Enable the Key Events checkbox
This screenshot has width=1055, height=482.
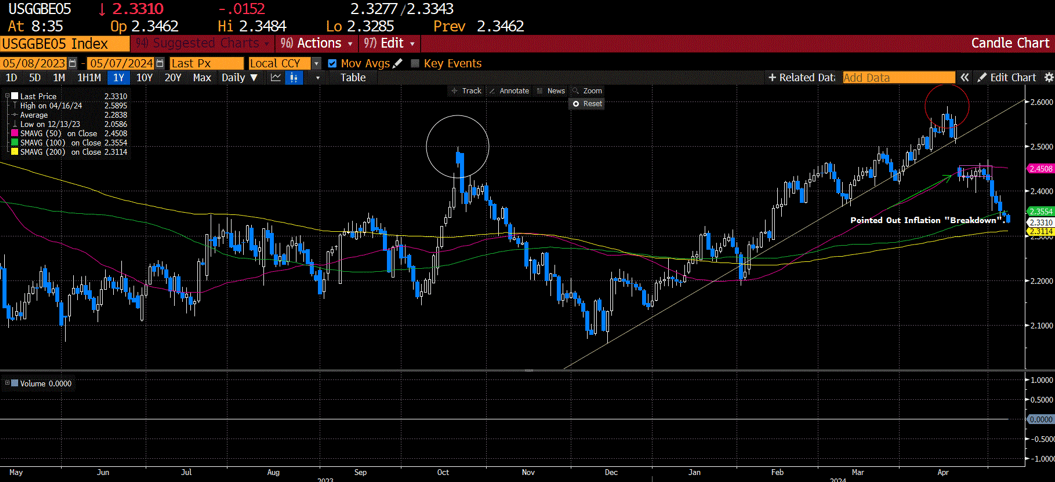415,63
